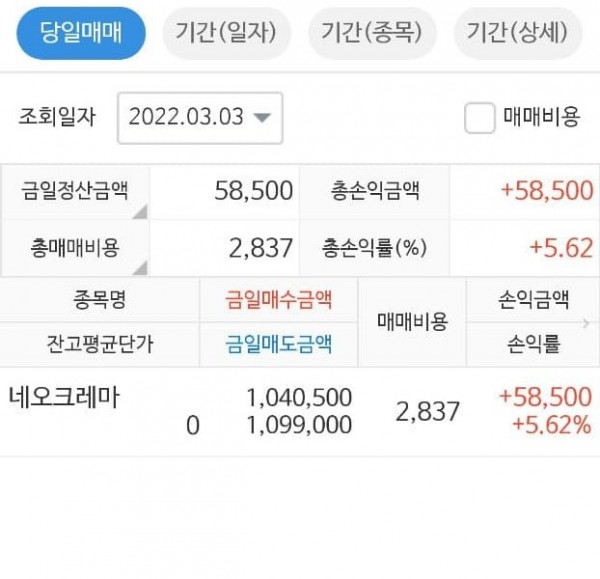Open the 조회일자 date dropdown
This screenshot has height=579, width=600.
[x=200, y=117]
